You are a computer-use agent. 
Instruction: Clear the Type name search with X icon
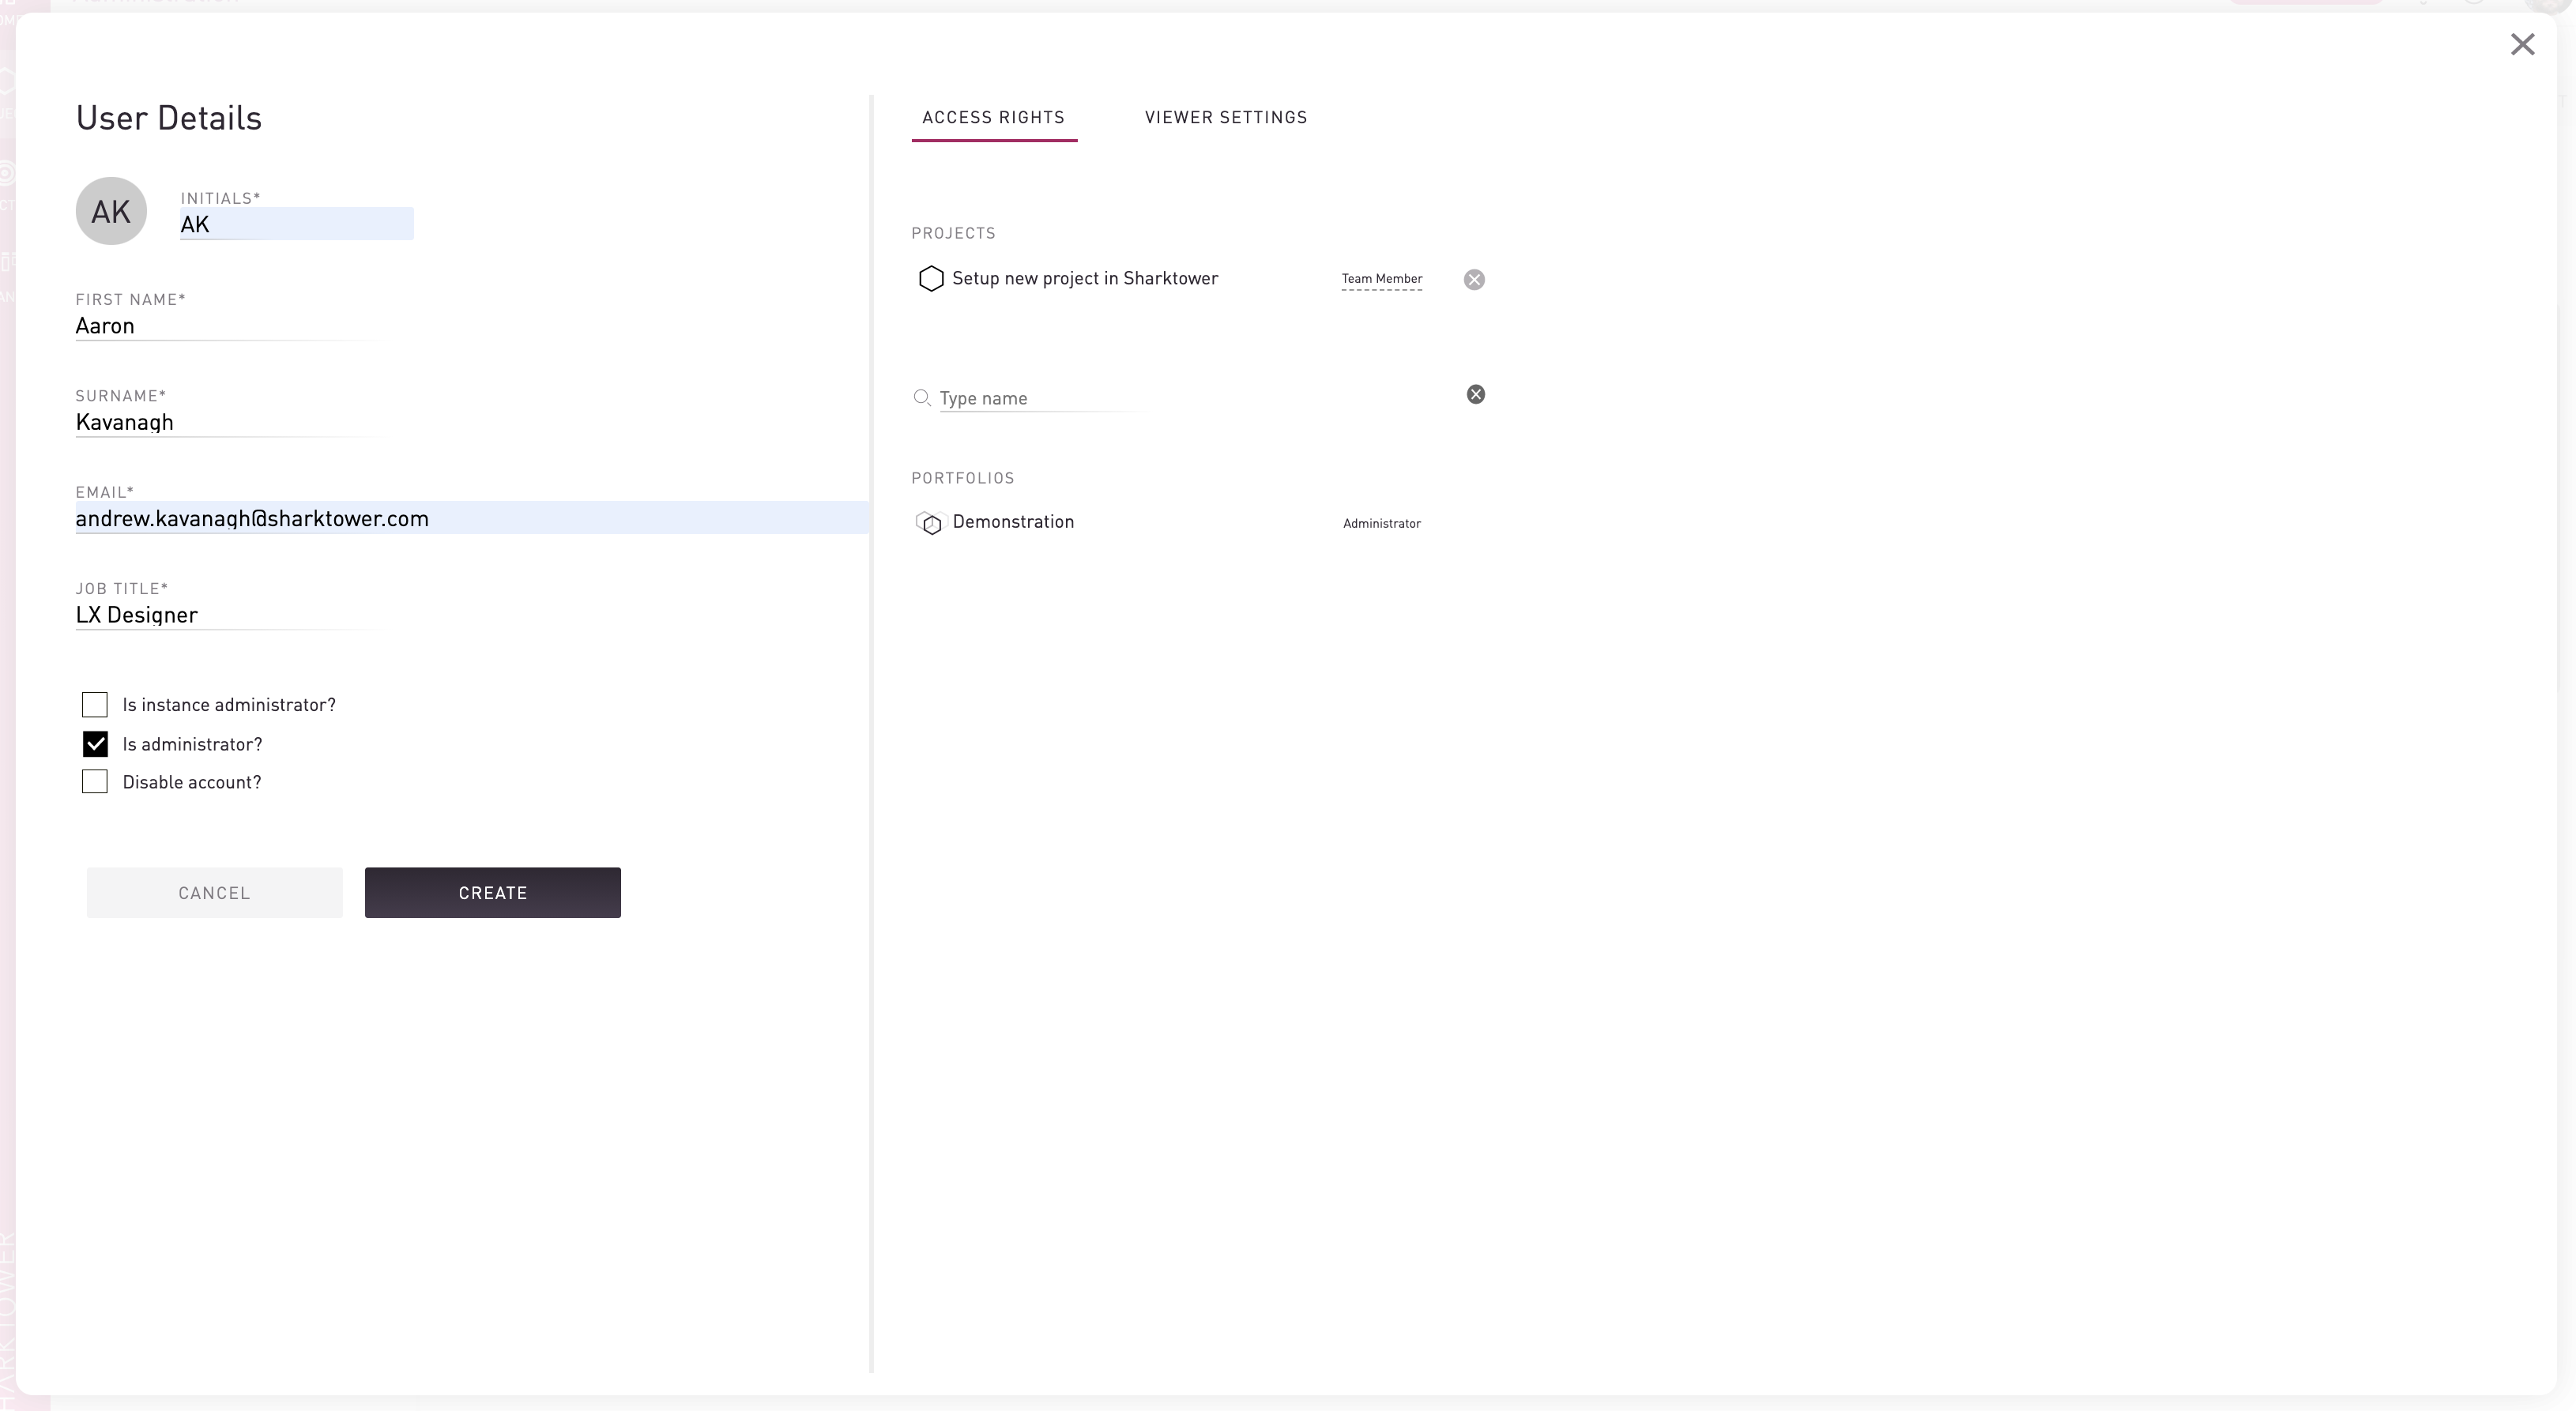[x=1475, y=395]
